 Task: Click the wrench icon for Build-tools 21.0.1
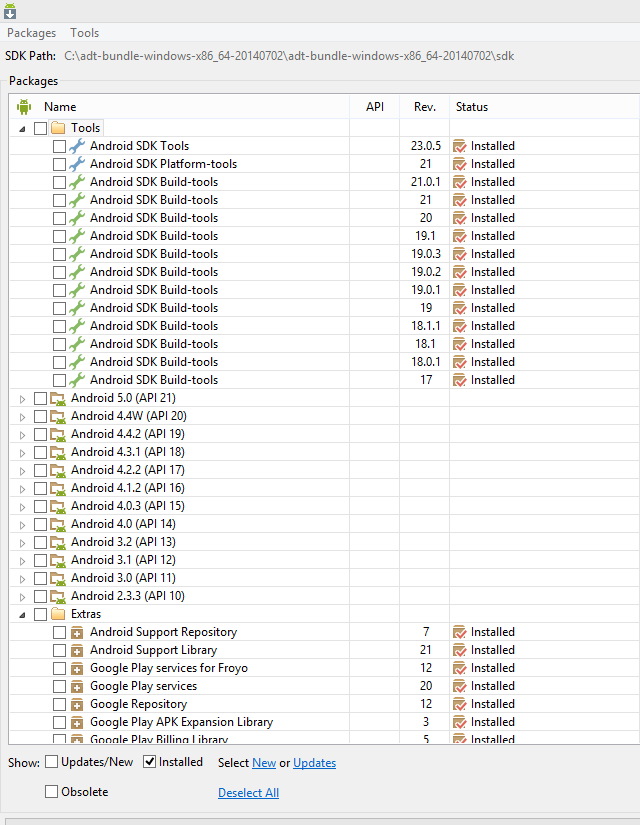click(77, 182)
